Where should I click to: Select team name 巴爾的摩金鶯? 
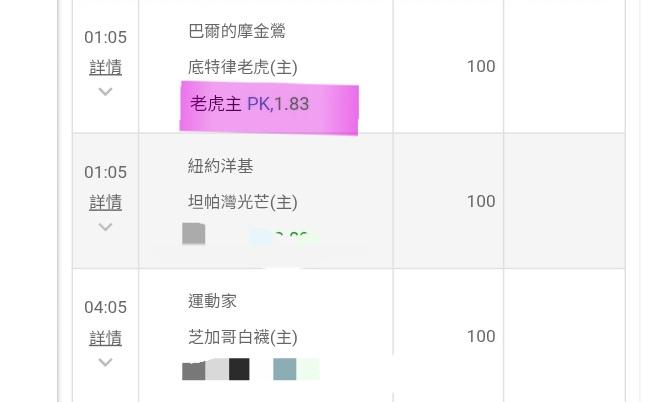[237, 31]
